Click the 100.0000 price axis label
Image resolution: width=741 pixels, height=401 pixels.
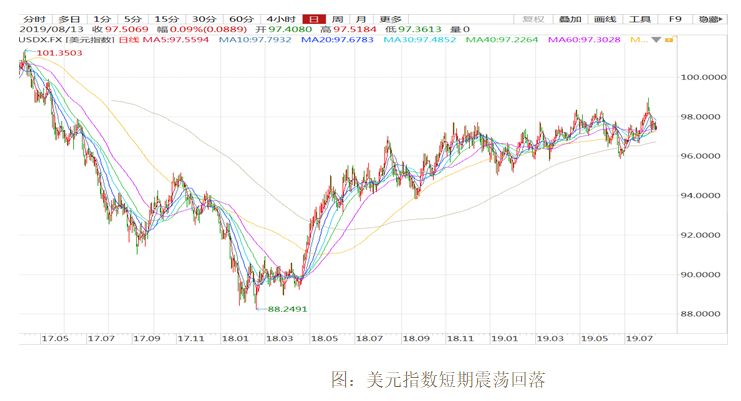coord(703,77)
